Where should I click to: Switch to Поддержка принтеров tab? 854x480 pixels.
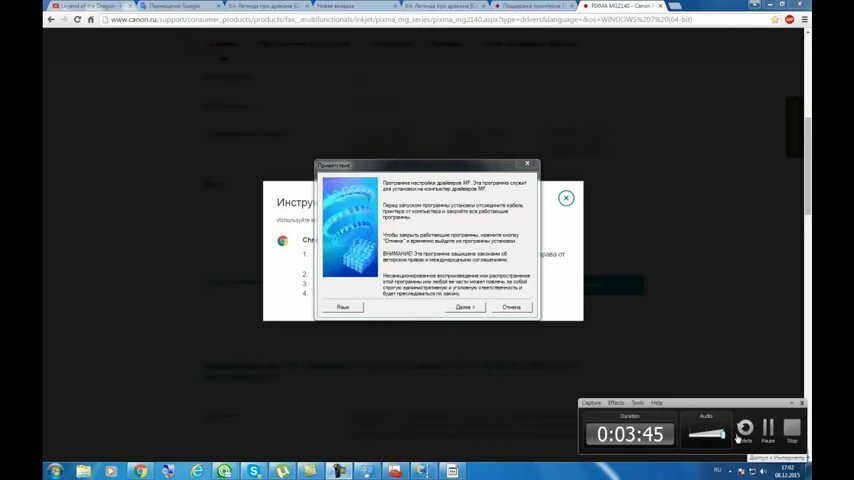click(x=533, y=5)
